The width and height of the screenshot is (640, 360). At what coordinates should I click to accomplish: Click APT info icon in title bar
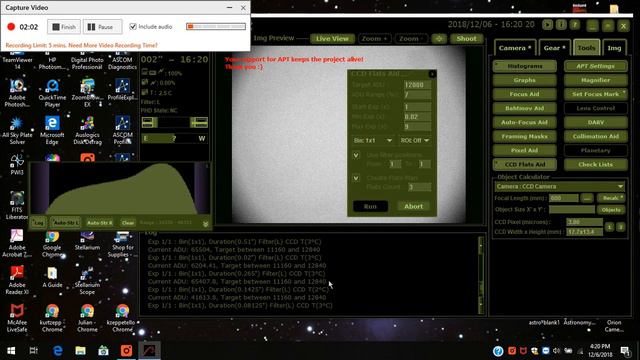561,25
